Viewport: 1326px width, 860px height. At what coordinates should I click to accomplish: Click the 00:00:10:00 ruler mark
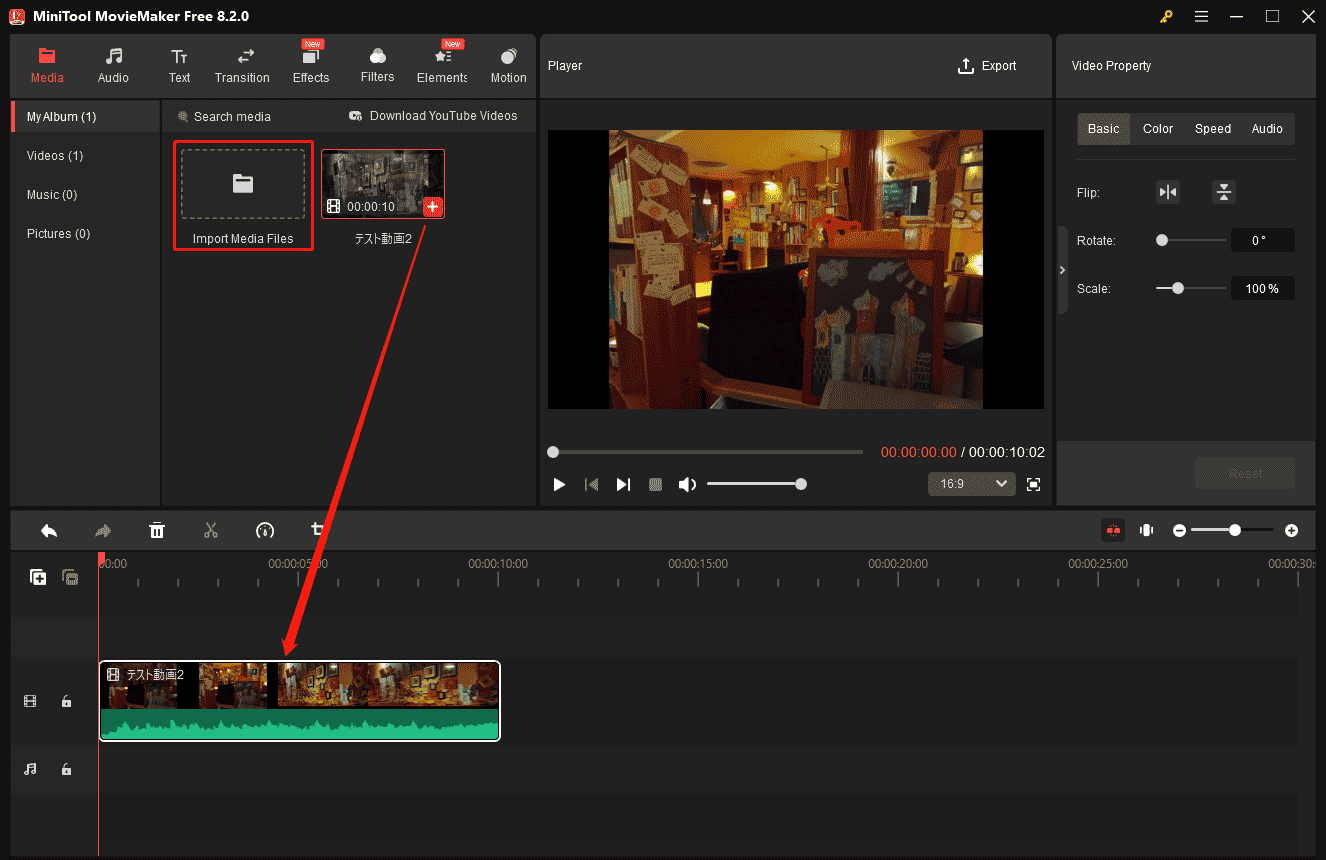(x=498, y=564)
